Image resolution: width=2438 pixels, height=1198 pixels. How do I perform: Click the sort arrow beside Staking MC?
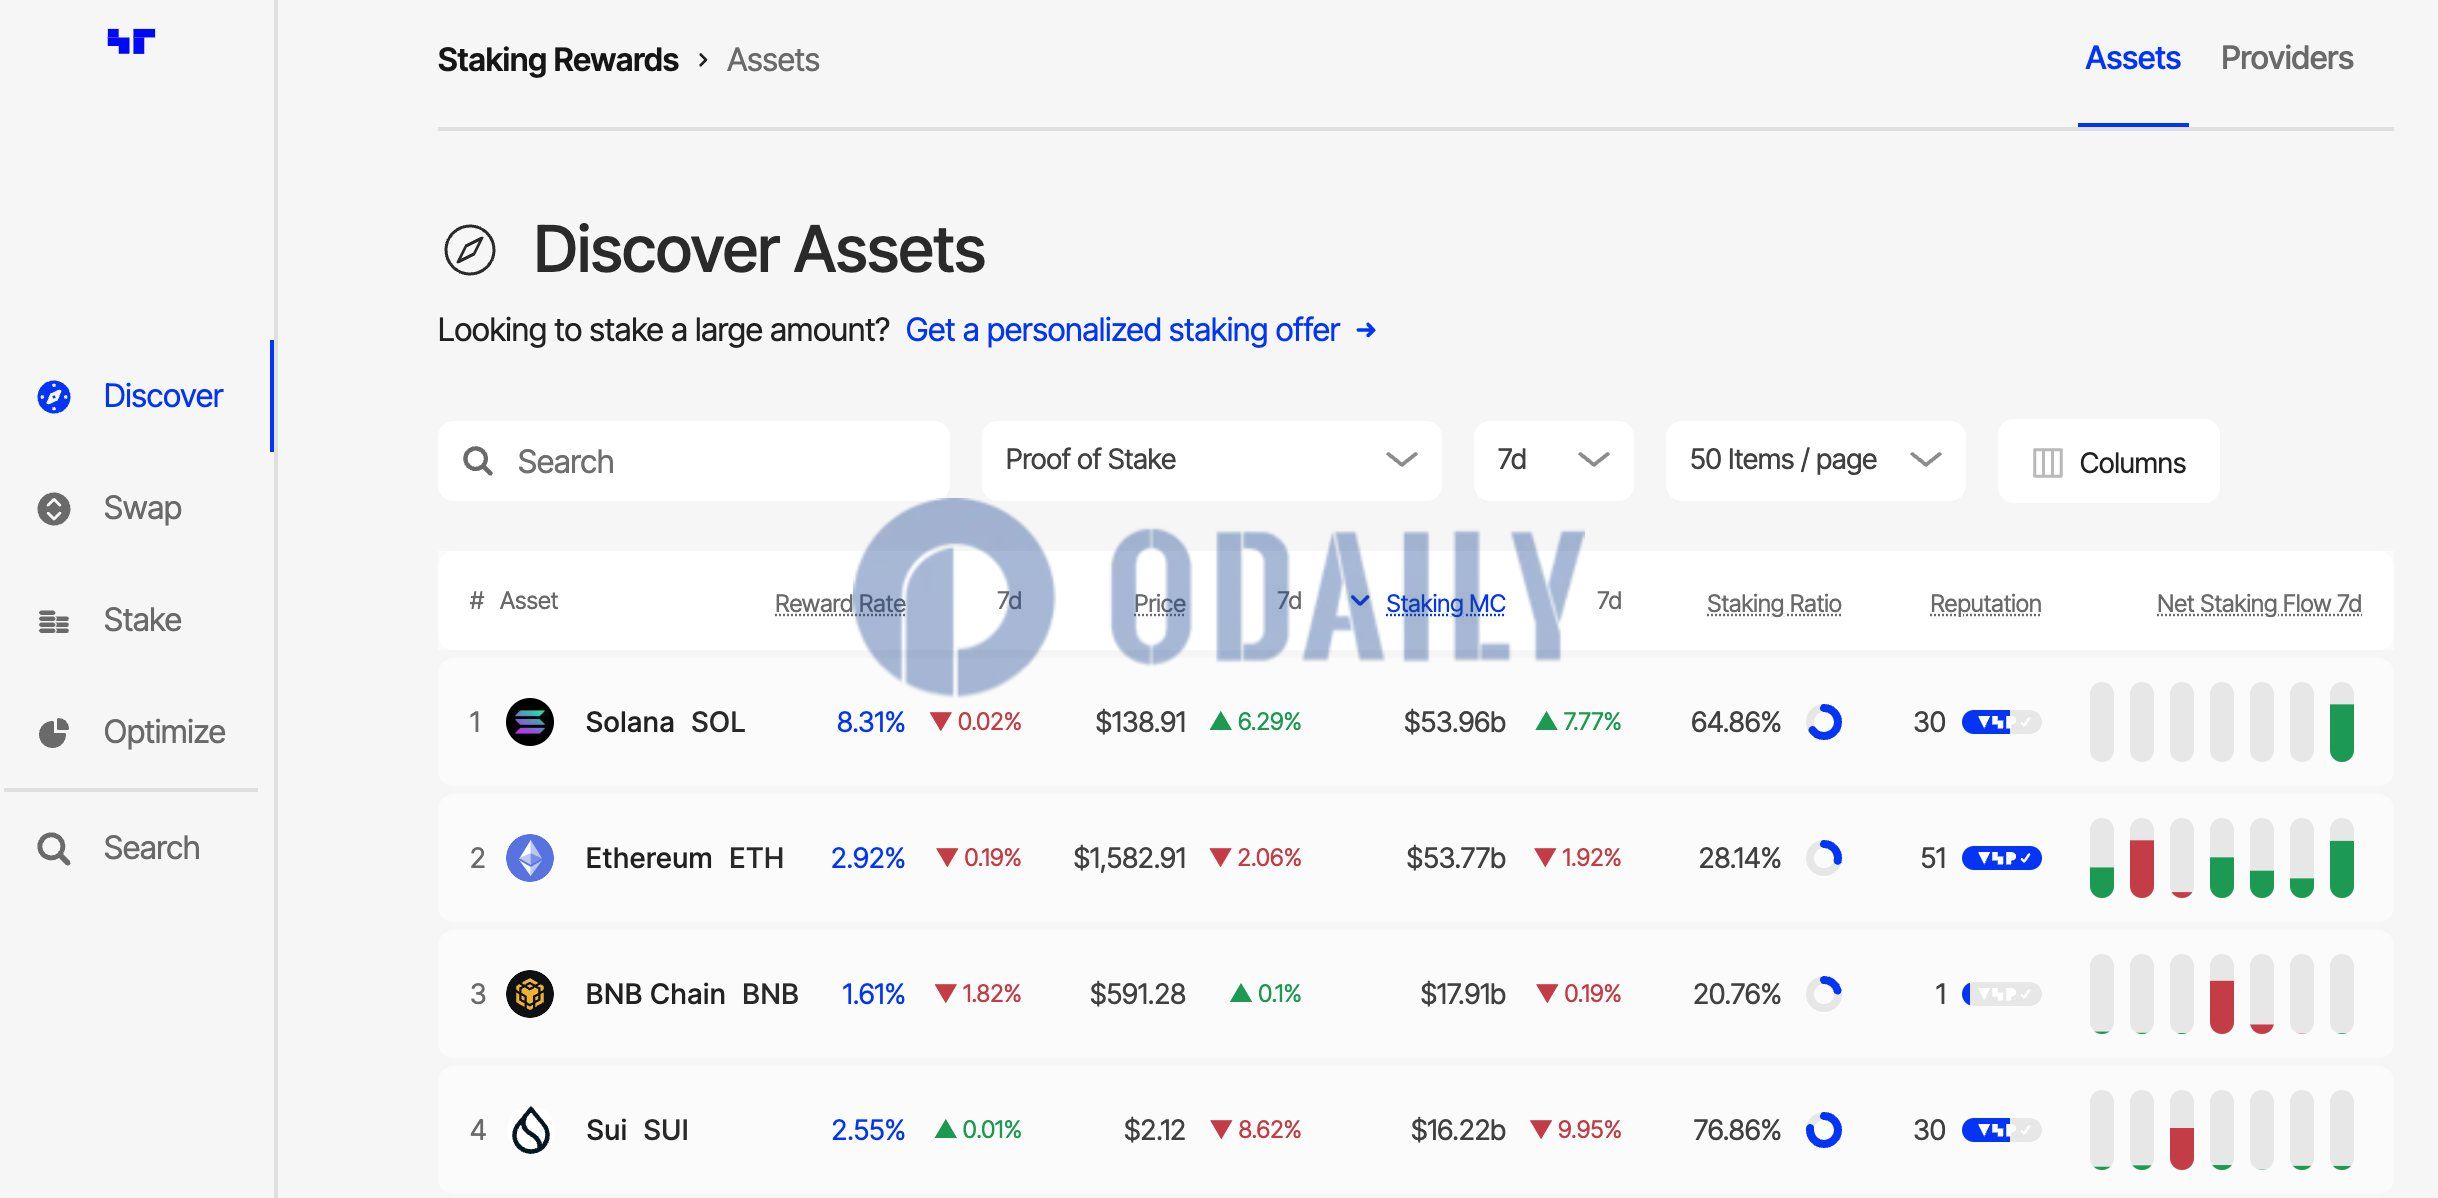tap(1360, 601)
